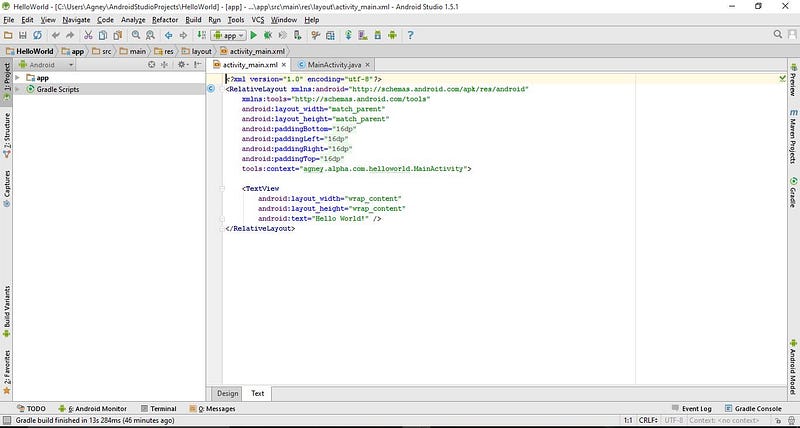Click the Undo arrow icon

(55, 35)
